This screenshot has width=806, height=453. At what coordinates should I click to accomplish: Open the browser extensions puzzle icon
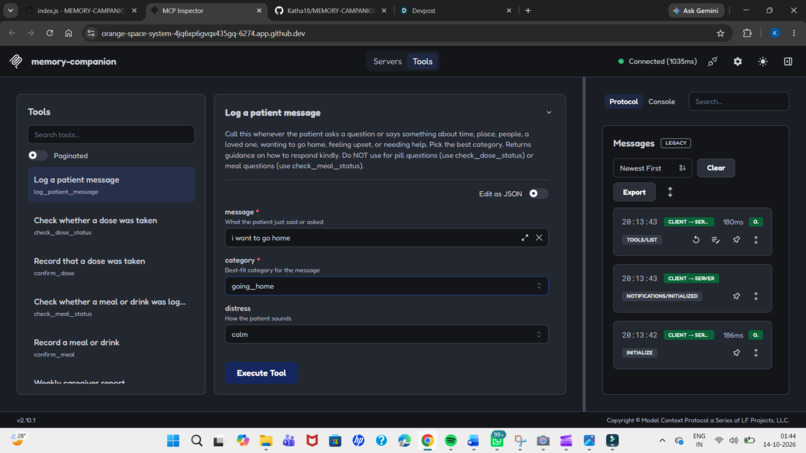(x=747, y=33)
